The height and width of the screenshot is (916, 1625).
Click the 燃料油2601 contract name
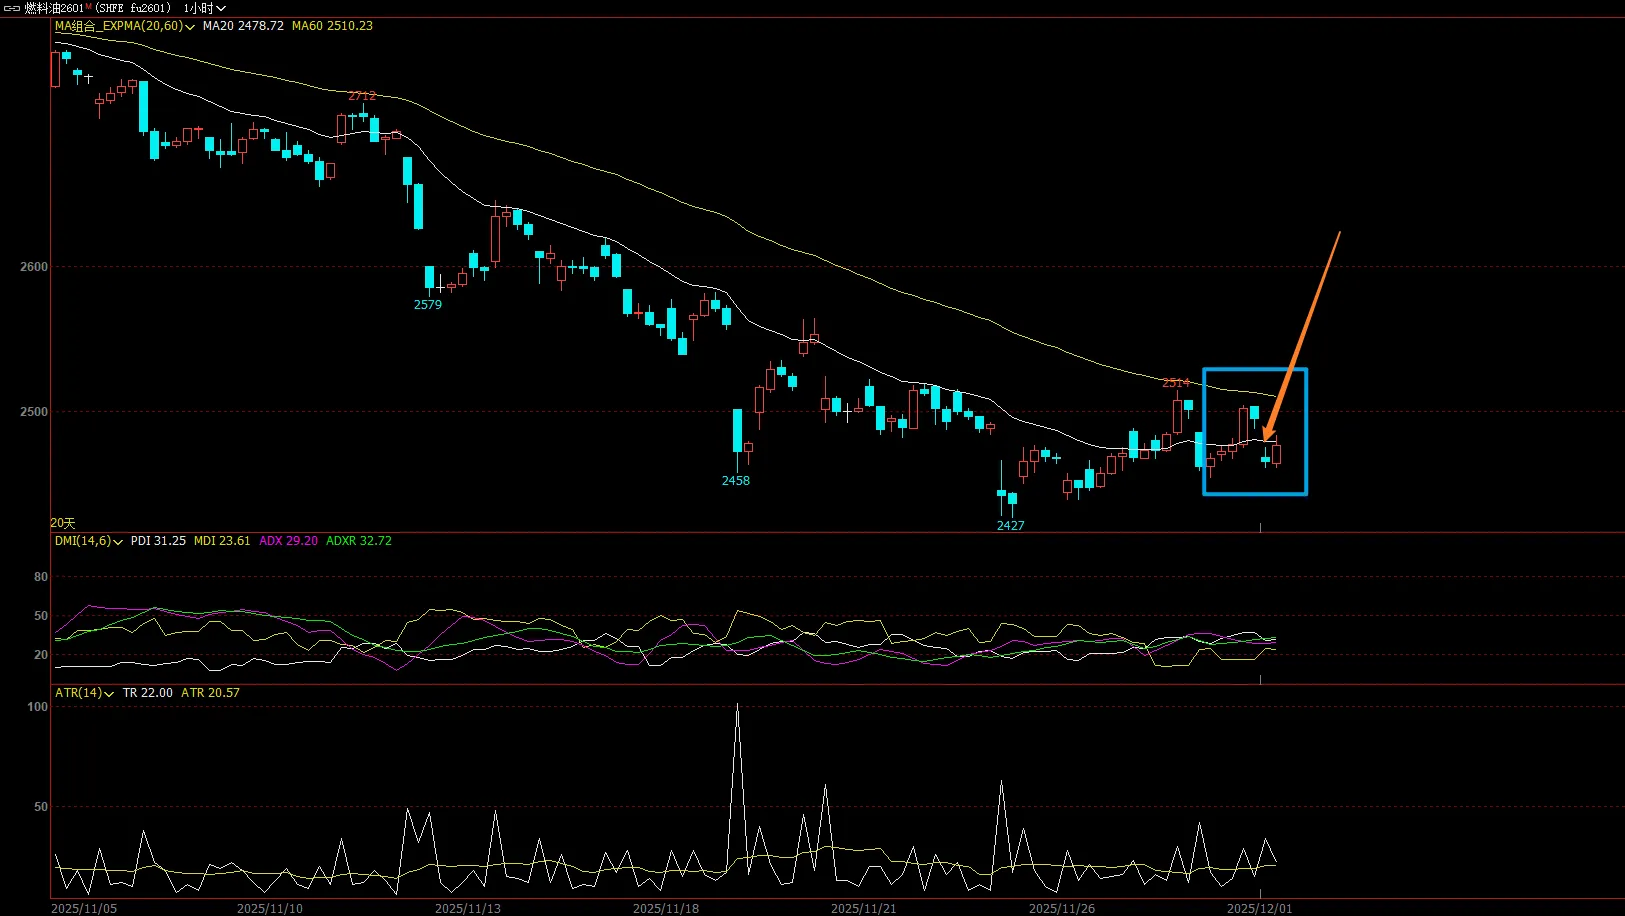(x=54, y=8)
